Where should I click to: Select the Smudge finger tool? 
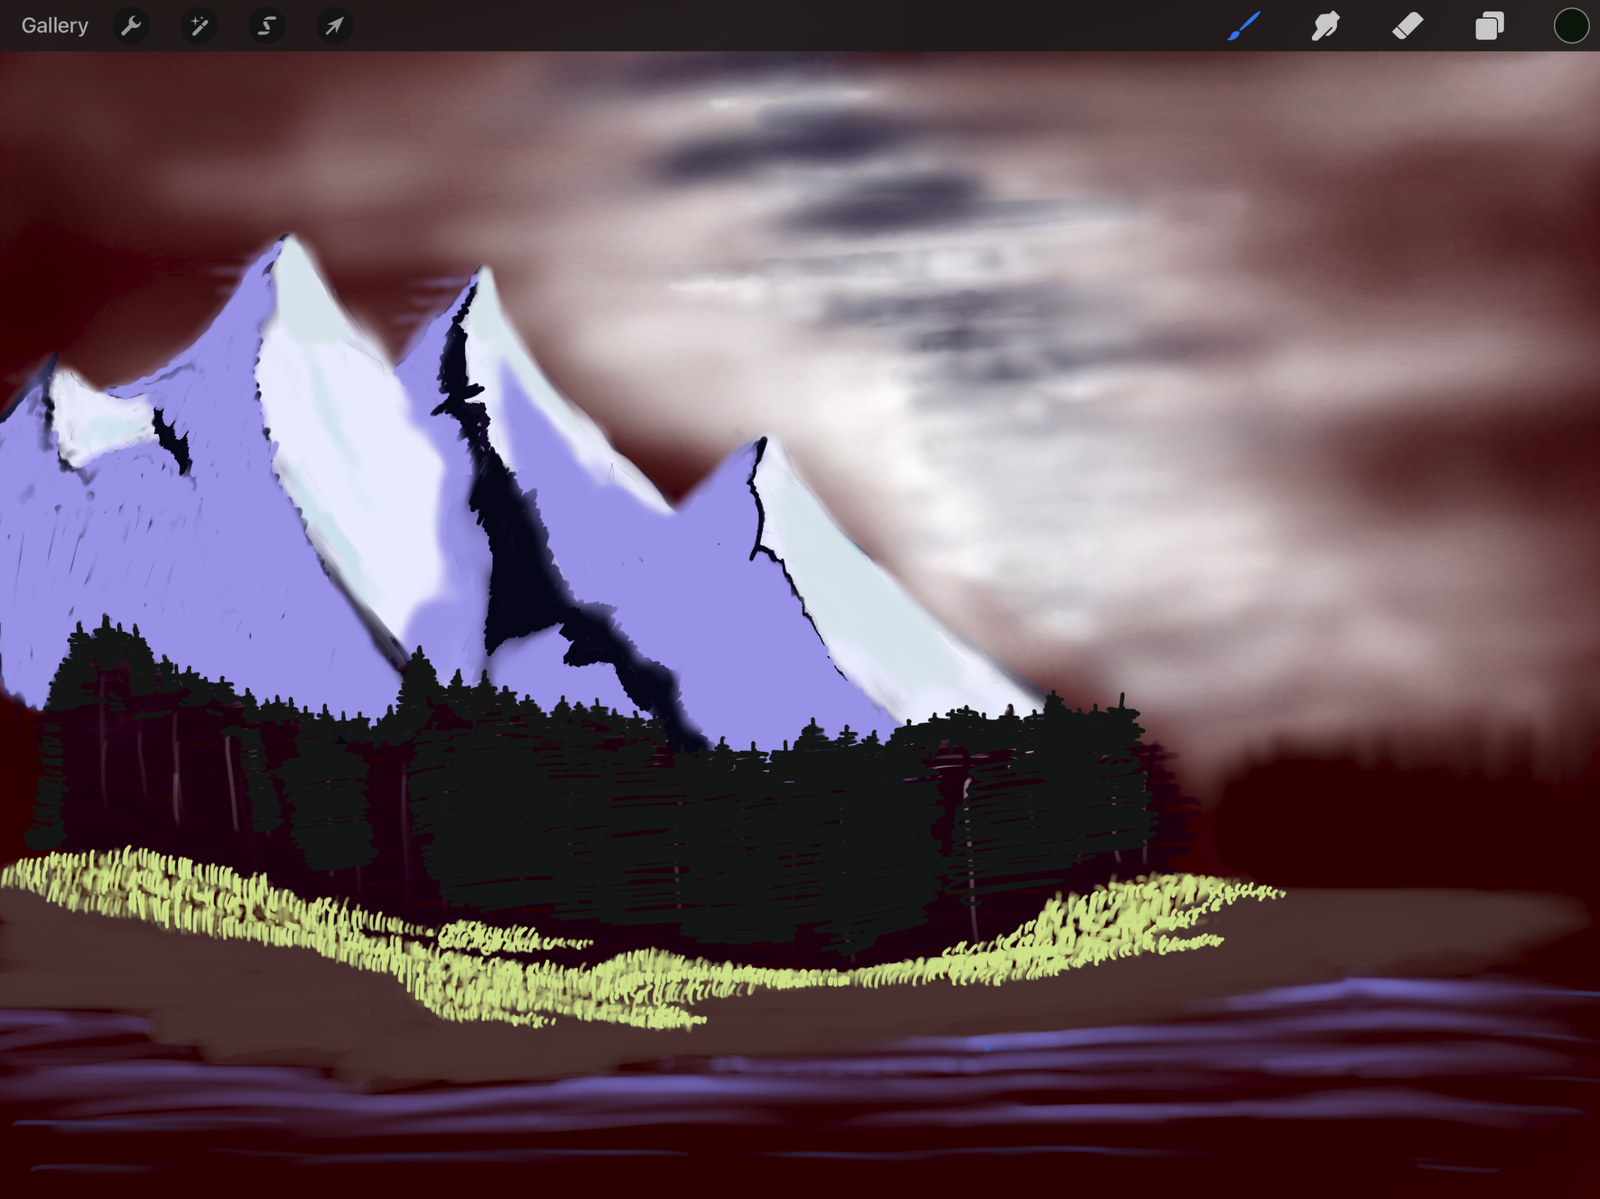pyautogui.click(x=1325, y=26)
